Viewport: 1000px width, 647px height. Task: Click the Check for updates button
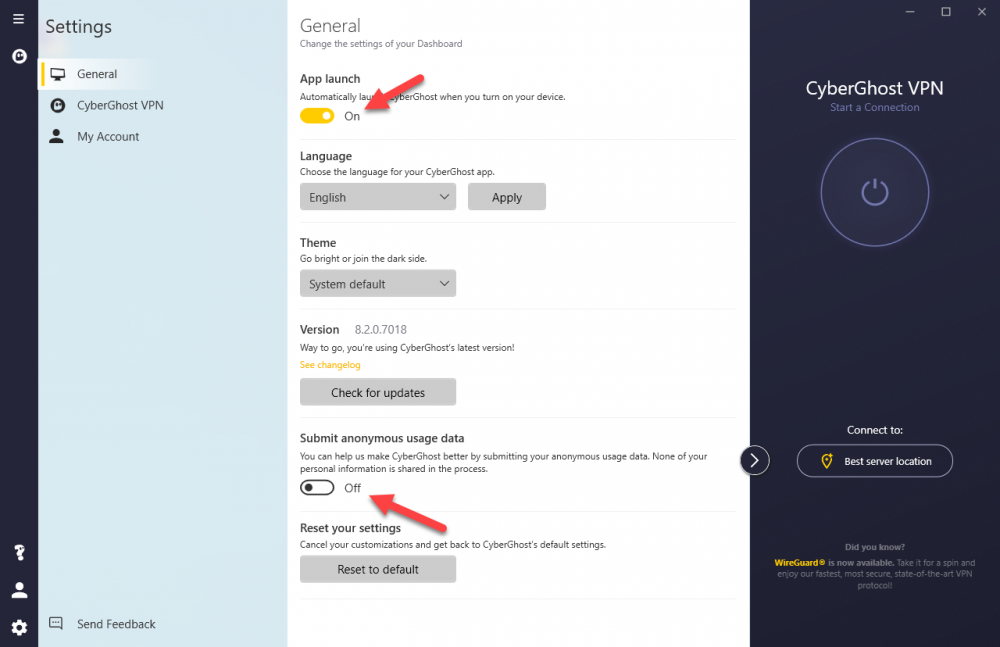pos(377,392)
